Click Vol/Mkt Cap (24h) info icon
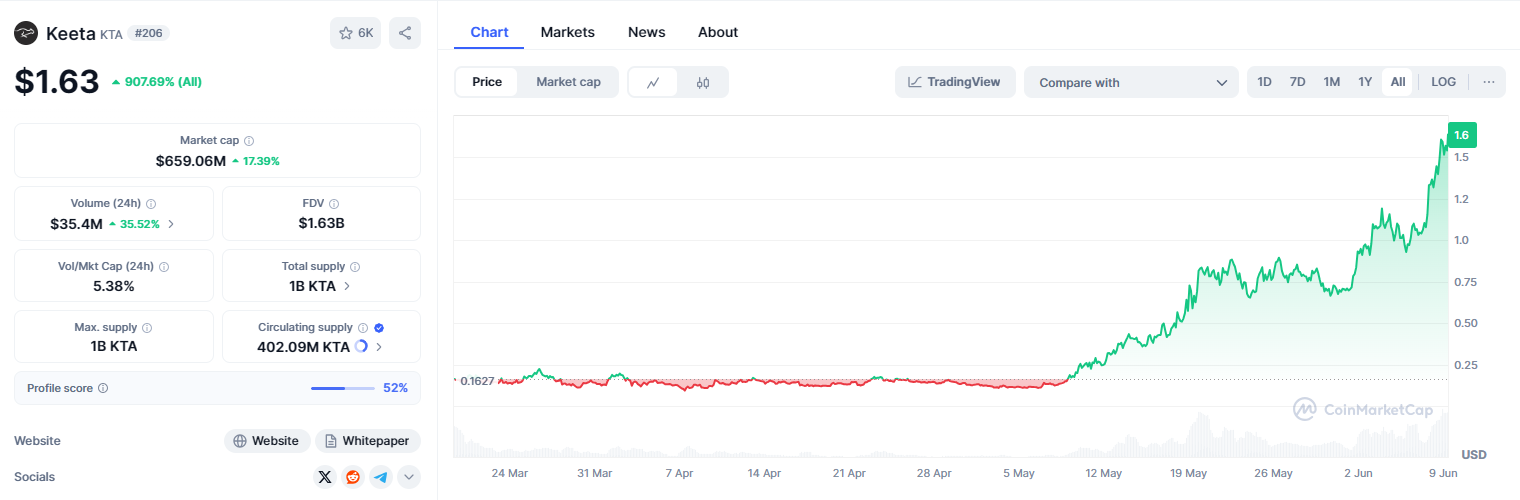The width and height of the screenshot is (1520, 500). (164, 267)
